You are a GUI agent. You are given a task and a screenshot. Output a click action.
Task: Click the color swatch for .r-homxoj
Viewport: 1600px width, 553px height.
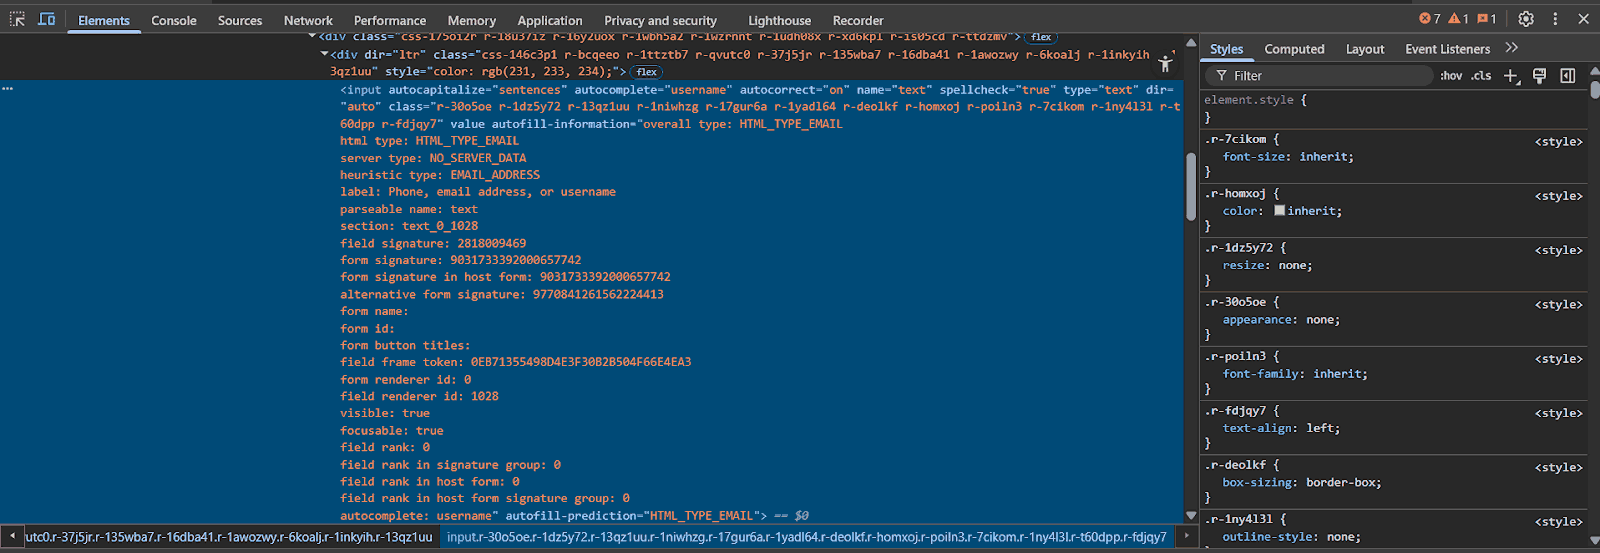pyautogui.click(x=1279, y=211)
